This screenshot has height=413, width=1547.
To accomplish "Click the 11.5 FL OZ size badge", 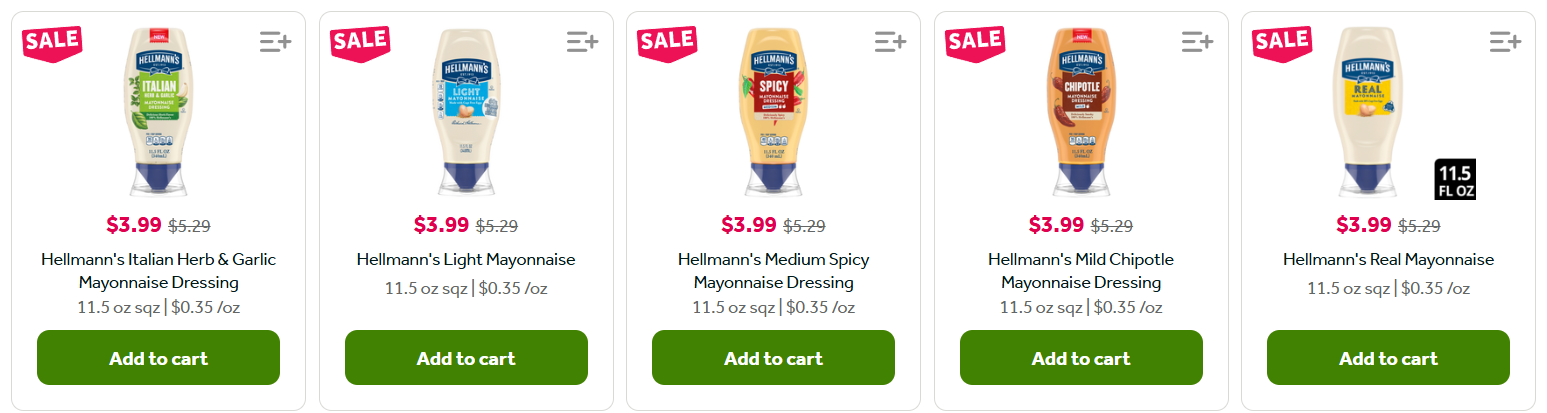I will [1454, 179].
